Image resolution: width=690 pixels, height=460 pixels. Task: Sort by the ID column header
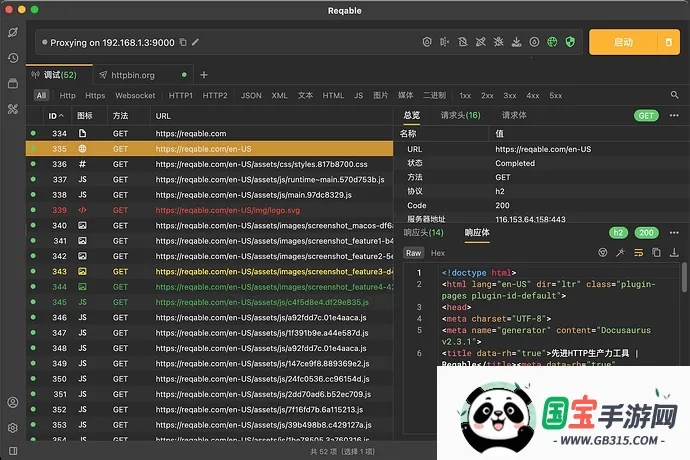tap(56, 116)
